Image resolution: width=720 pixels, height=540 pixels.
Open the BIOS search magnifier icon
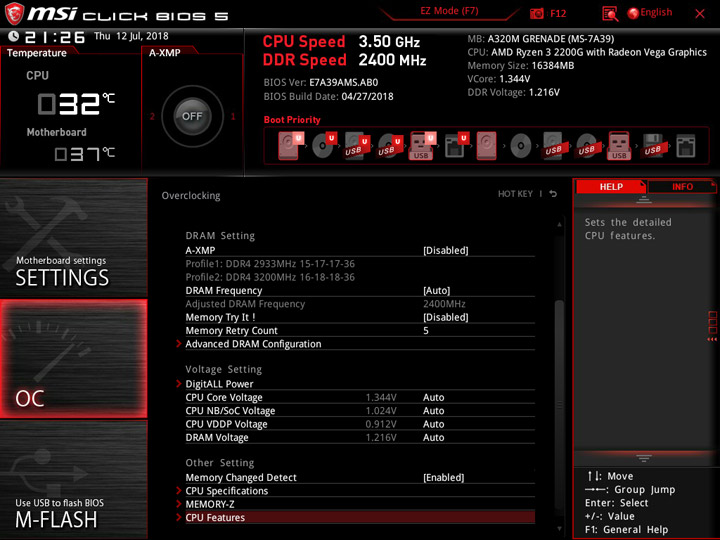610,14
